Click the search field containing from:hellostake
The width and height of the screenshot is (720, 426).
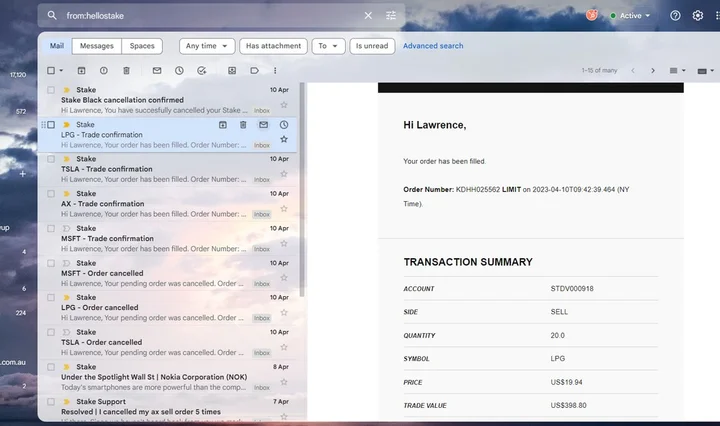tap(200, 16)
